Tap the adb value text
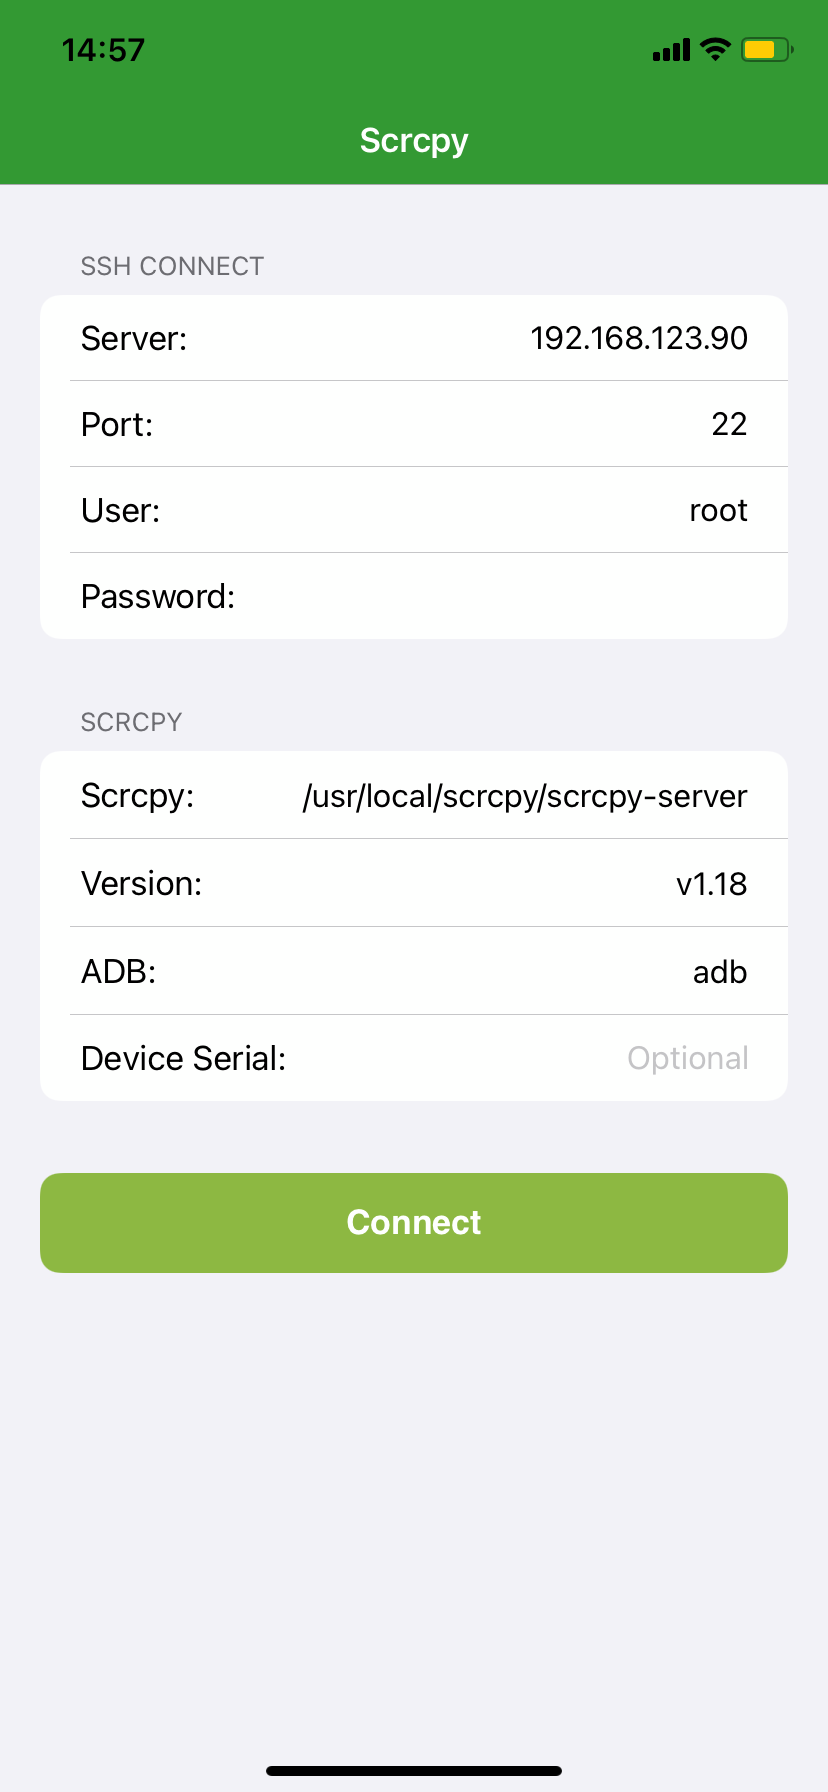 719,970
